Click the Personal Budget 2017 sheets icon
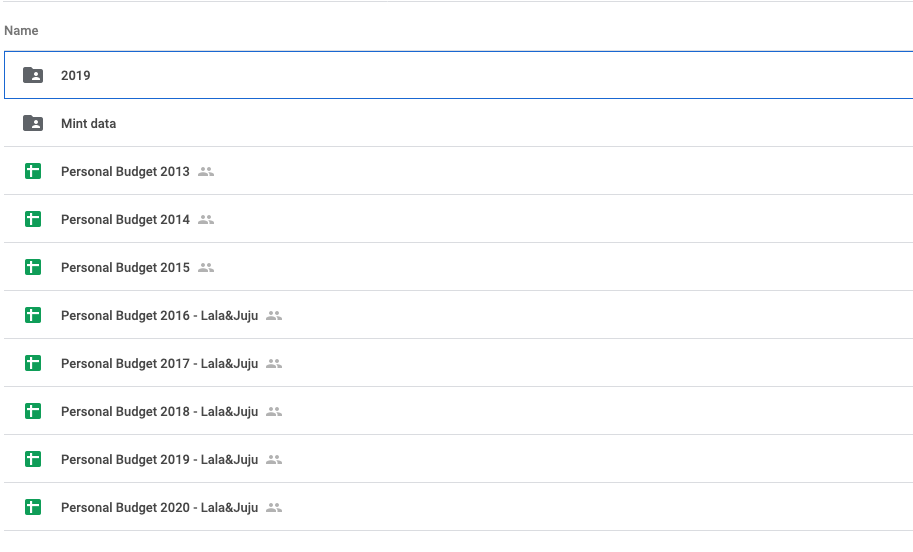 pos(33,363)
